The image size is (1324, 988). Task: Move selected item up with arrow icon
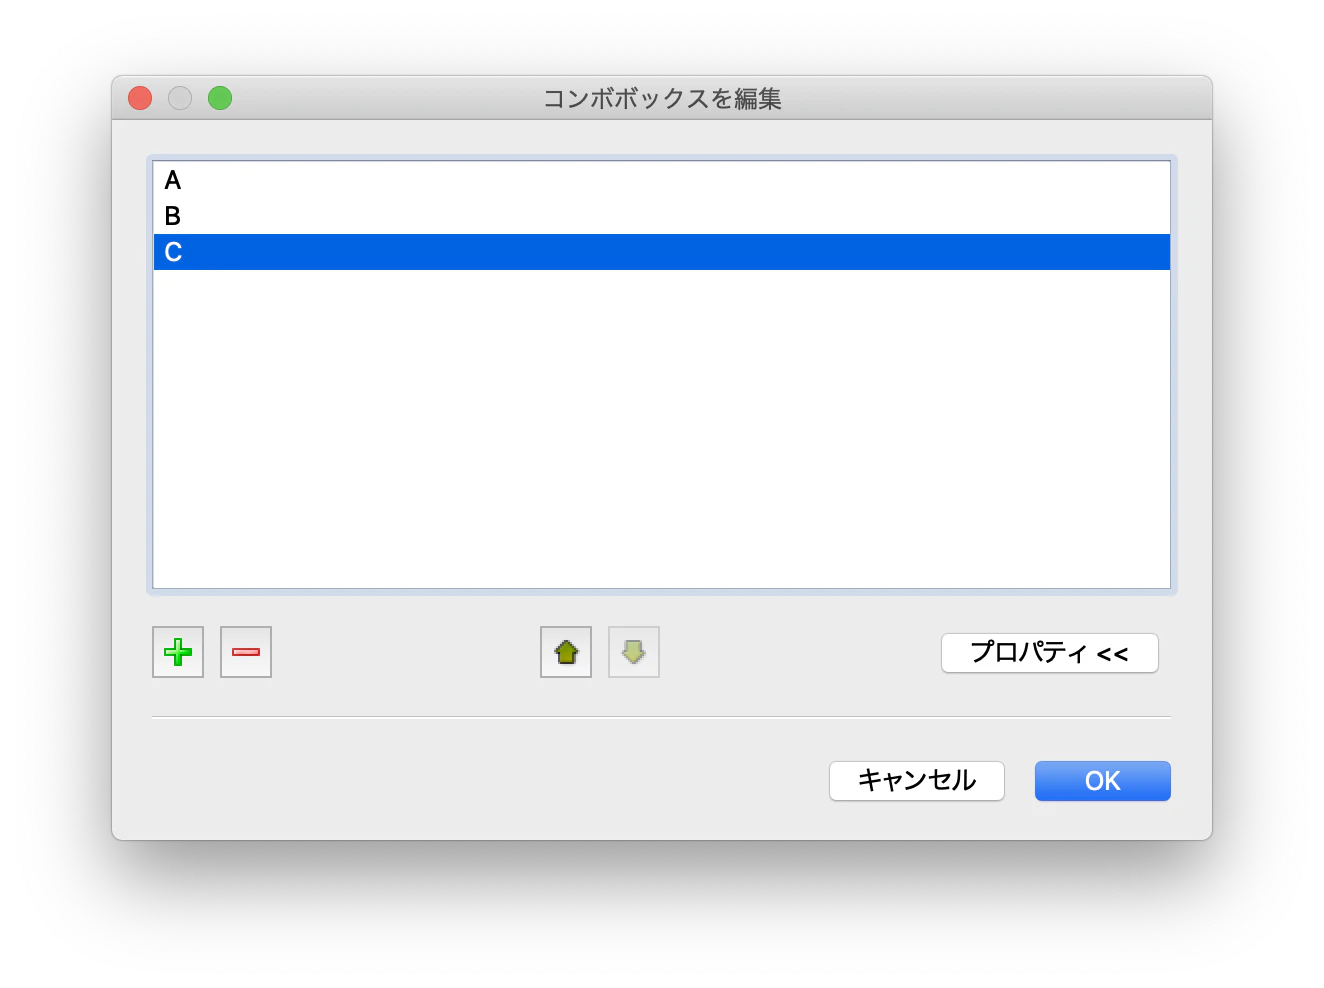[566, 652]
